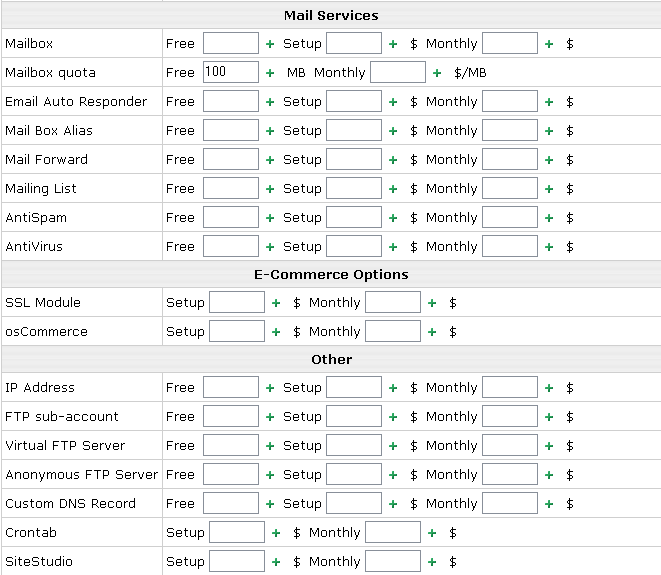The height and width of the screenshot is (575, 661).
Task: Click plus icon next to AntiSpam Setup field
Action: [393, 218]
